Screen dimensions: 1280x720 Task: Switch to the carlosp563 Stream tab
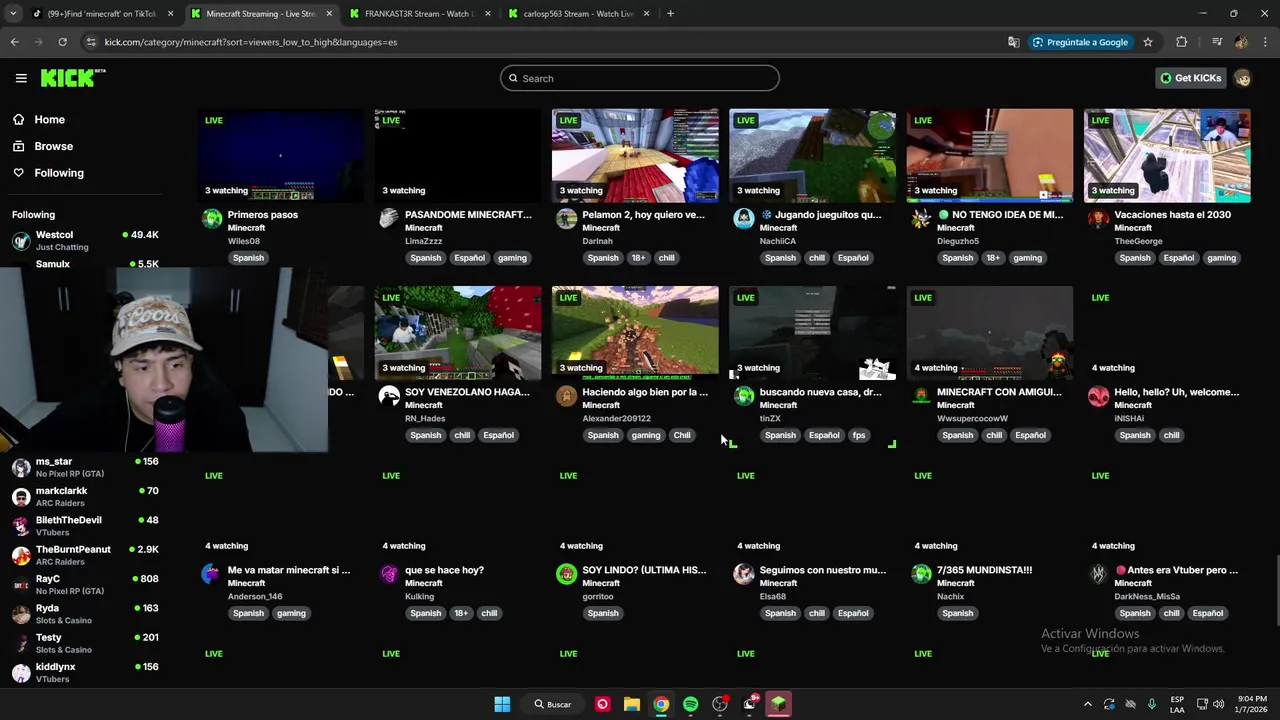click(579, 14)
